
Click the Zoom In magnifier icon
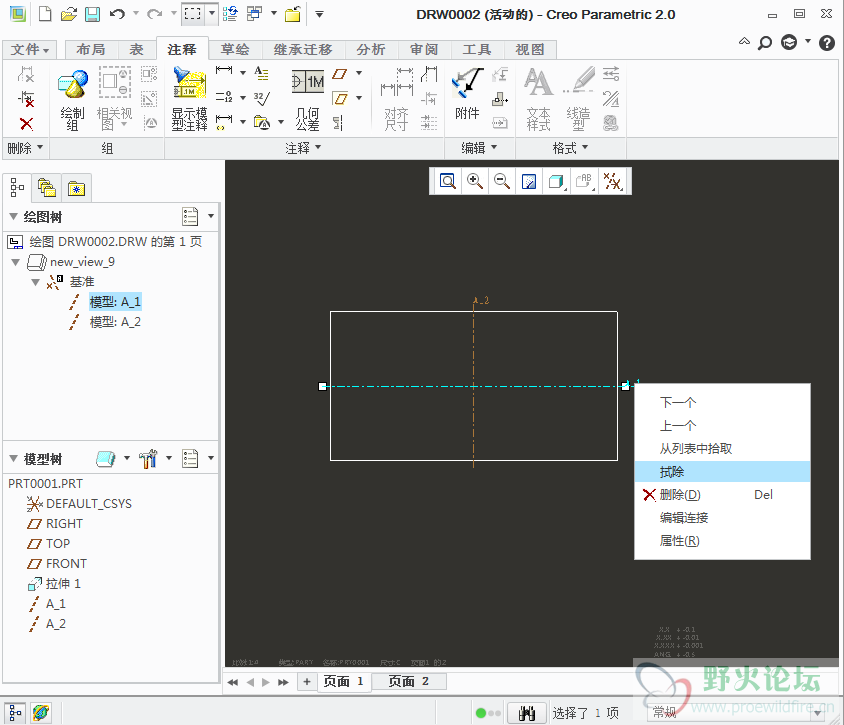[x=474, y=181]
